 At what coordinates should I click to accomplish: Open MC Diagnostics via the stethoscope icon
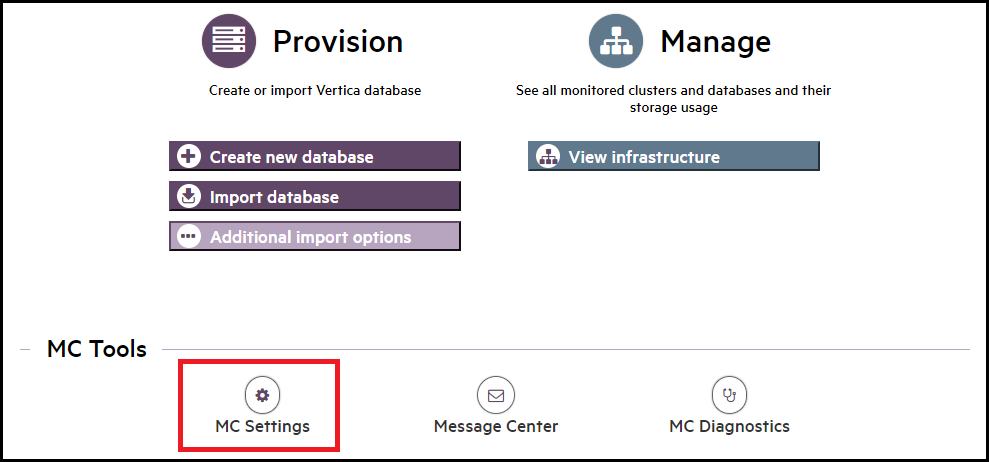point(729,395)
